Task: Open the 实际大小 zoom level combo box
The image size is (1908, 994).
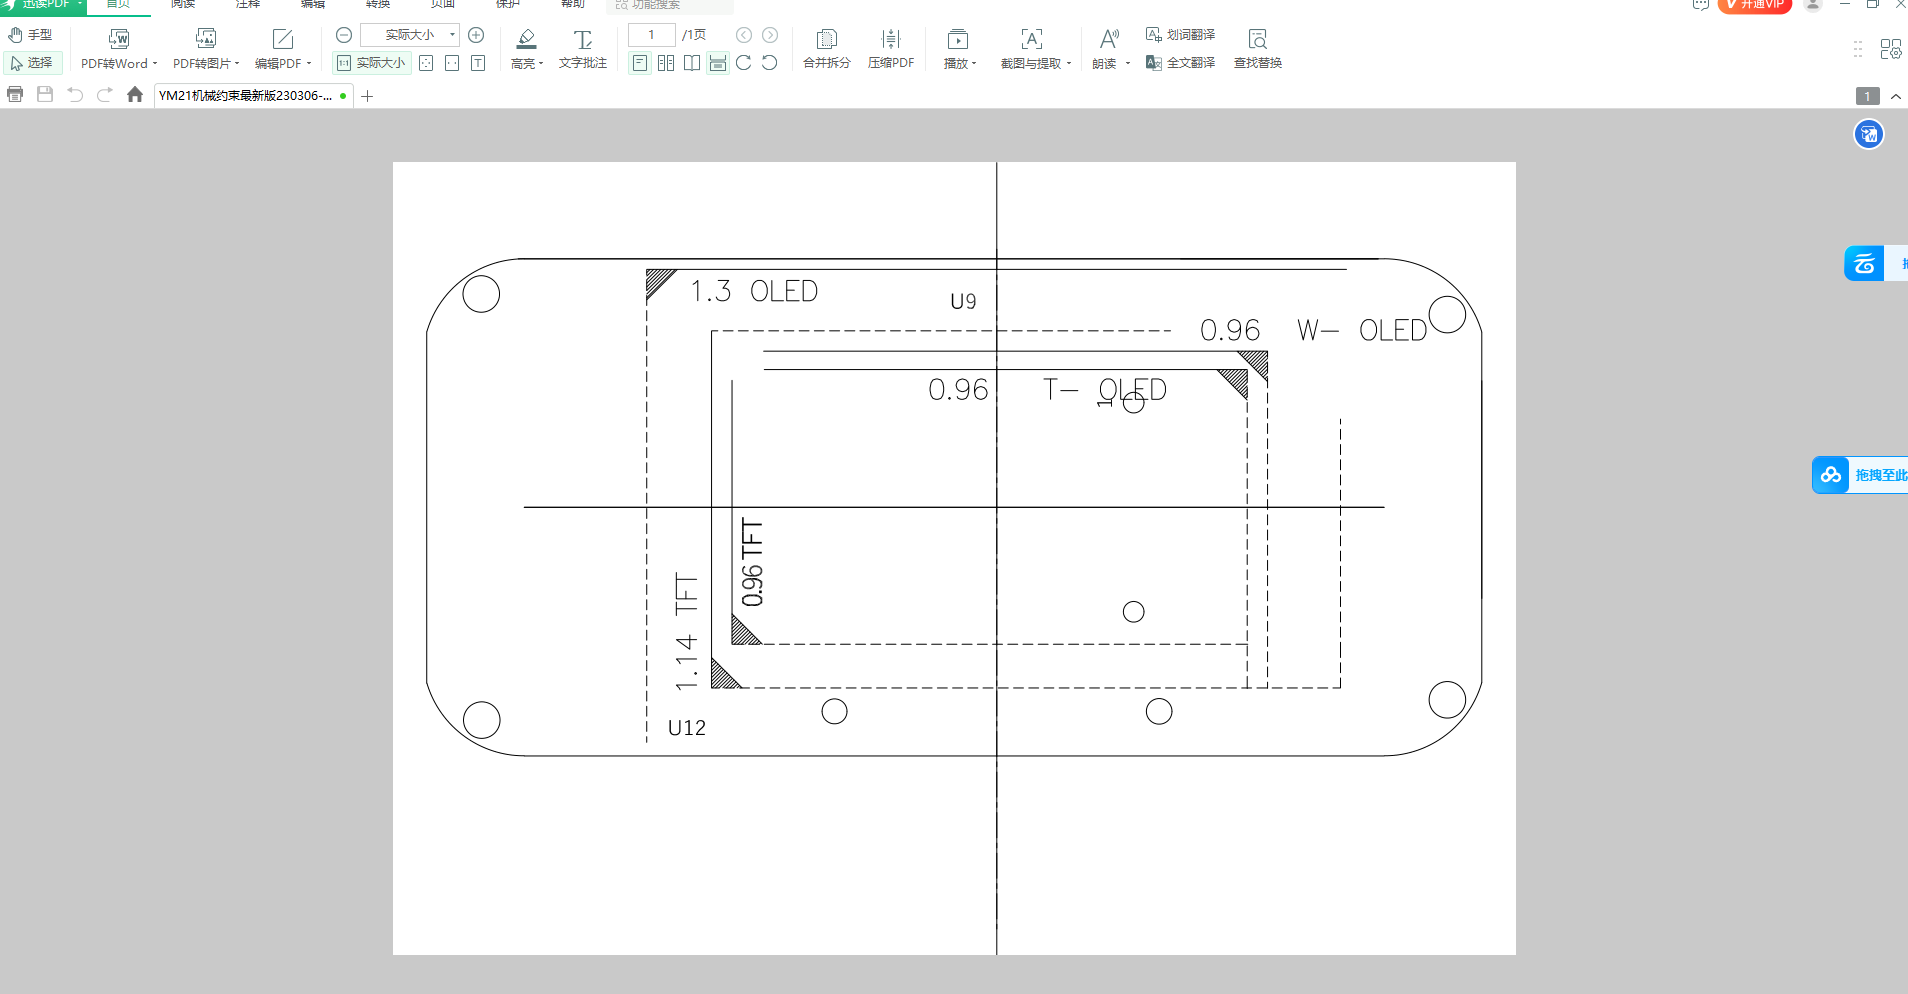Action: pyautogui.click(x=410, y=35)
